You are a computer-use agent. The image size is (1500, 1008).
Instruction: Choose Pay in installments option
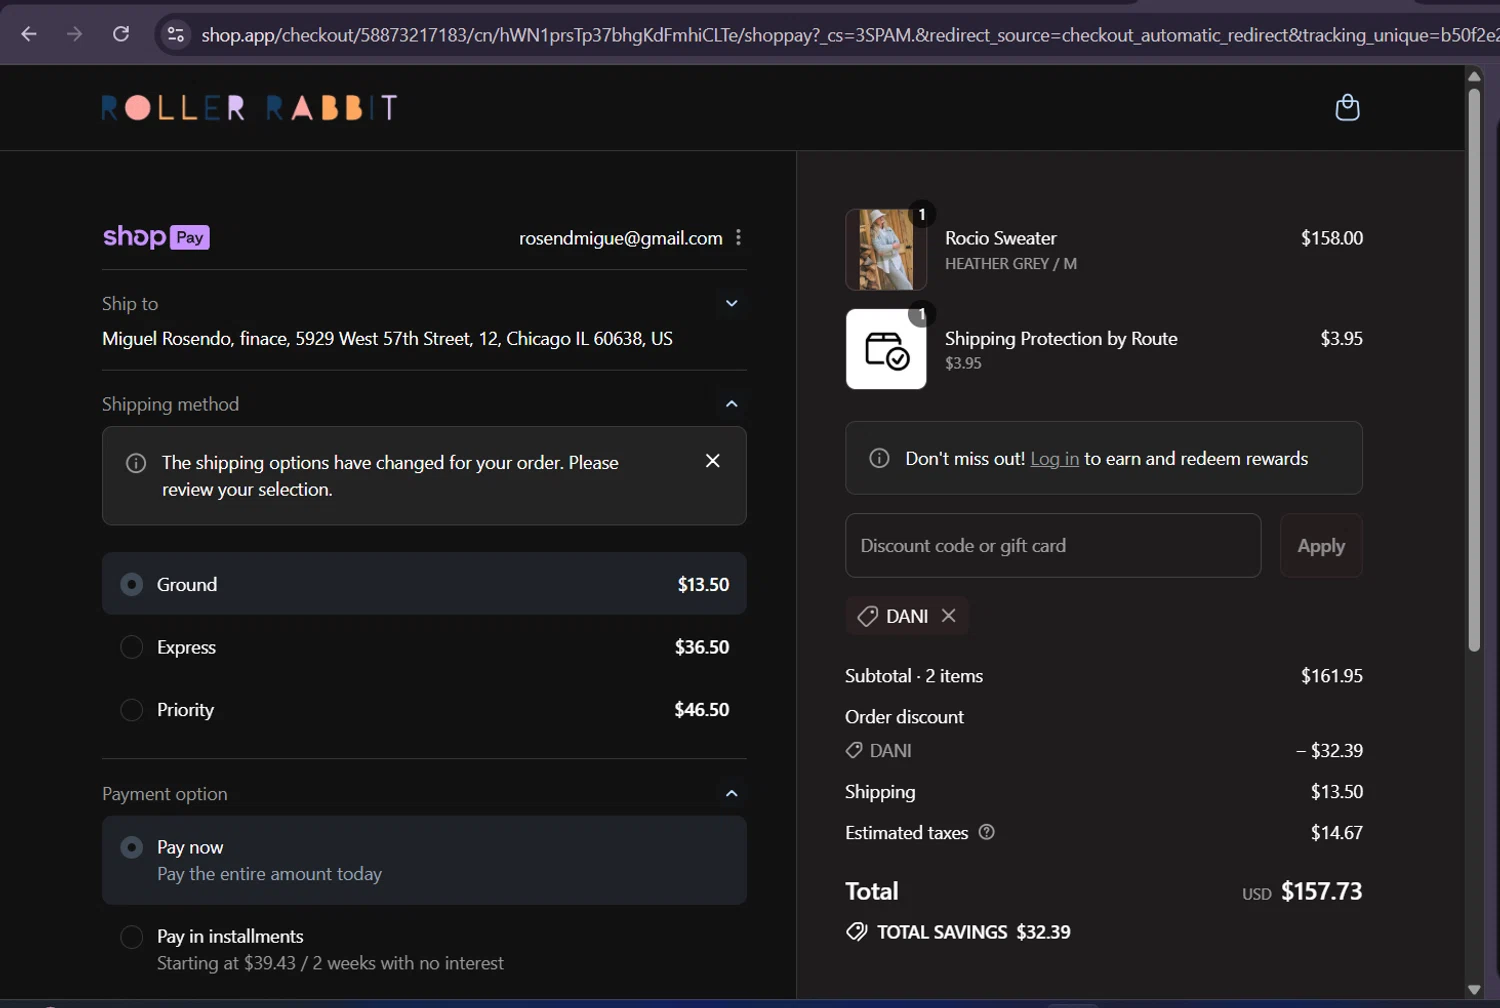point(424,949)
